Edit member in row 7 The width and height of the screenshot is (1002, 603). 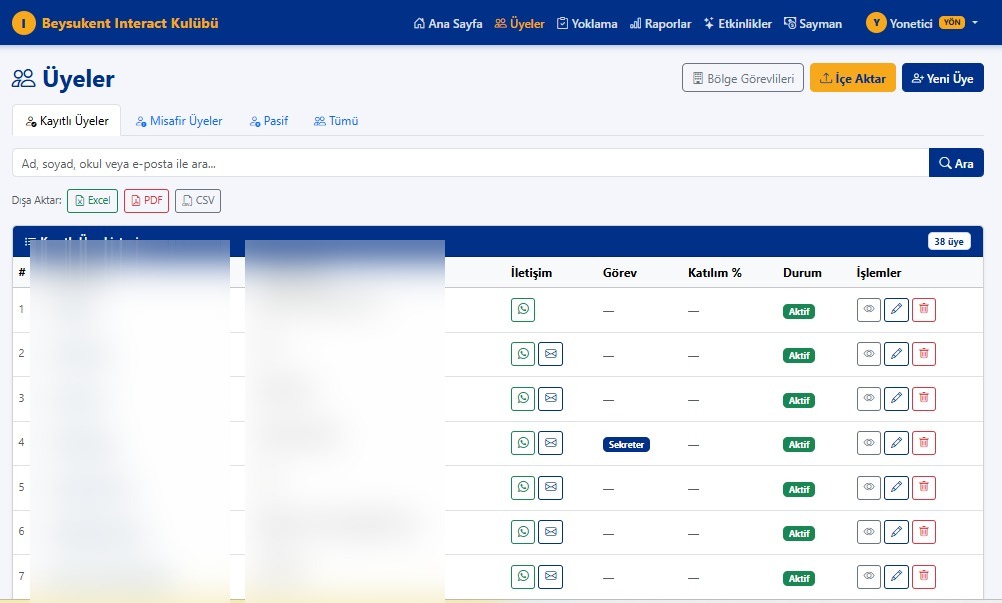[896, 576]
